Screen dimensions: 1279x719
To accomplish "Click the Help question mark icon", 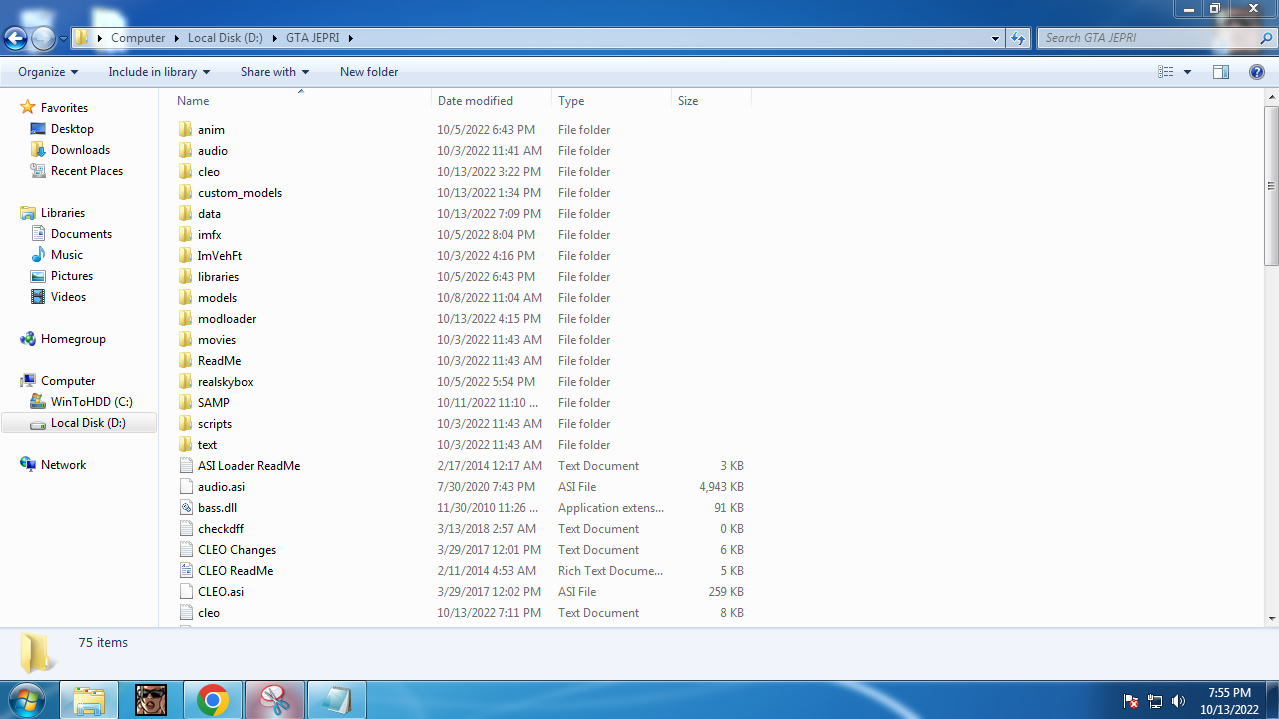I will [1257, 72].
